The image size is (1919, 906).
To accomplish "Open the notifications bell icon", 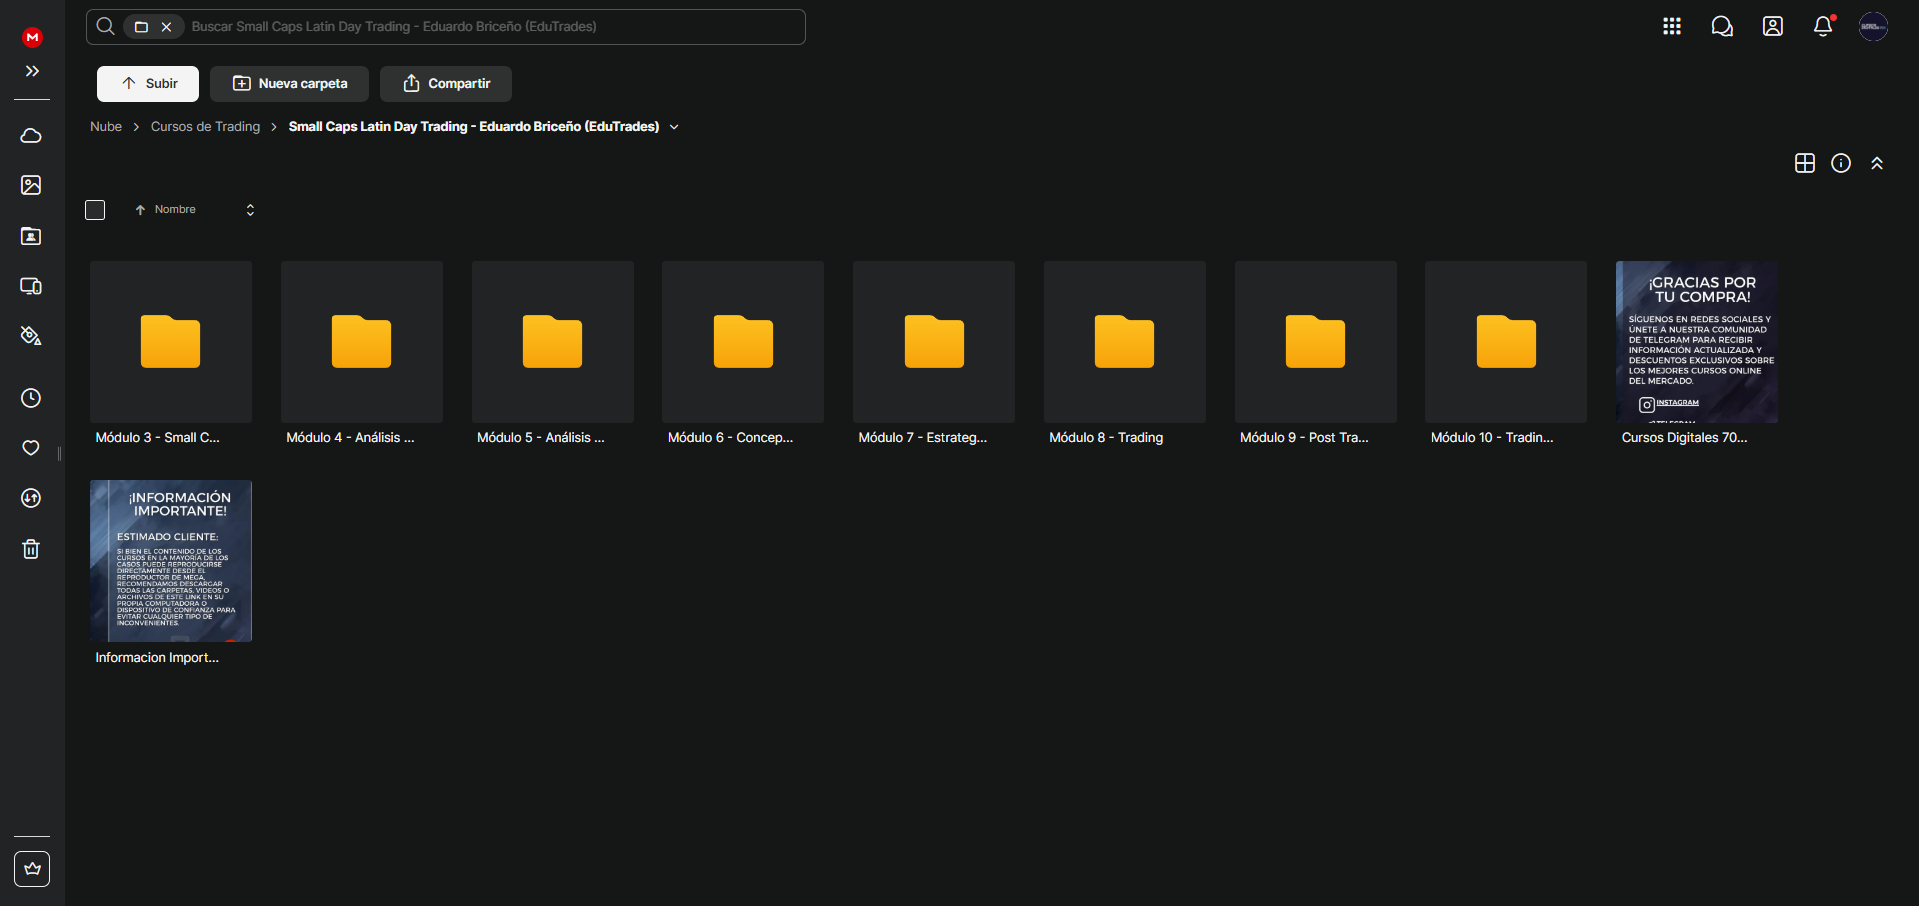I will 1822,26.
